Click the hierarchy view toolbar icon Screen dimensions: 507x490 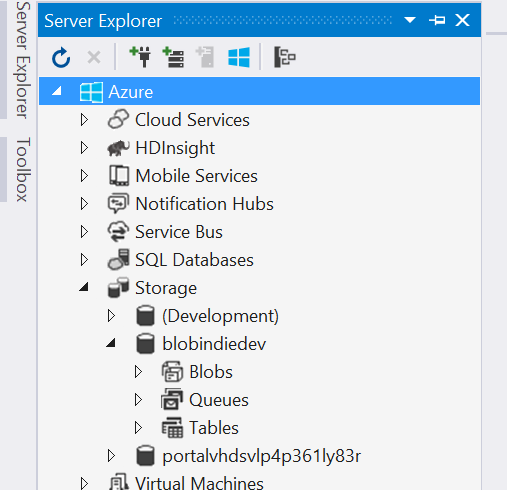coord(284,57)
